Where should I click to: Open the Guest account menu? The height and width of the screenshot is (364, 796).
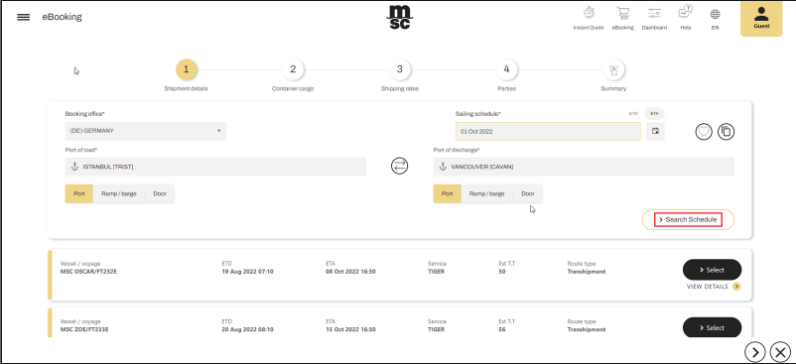tap(761, 18)
